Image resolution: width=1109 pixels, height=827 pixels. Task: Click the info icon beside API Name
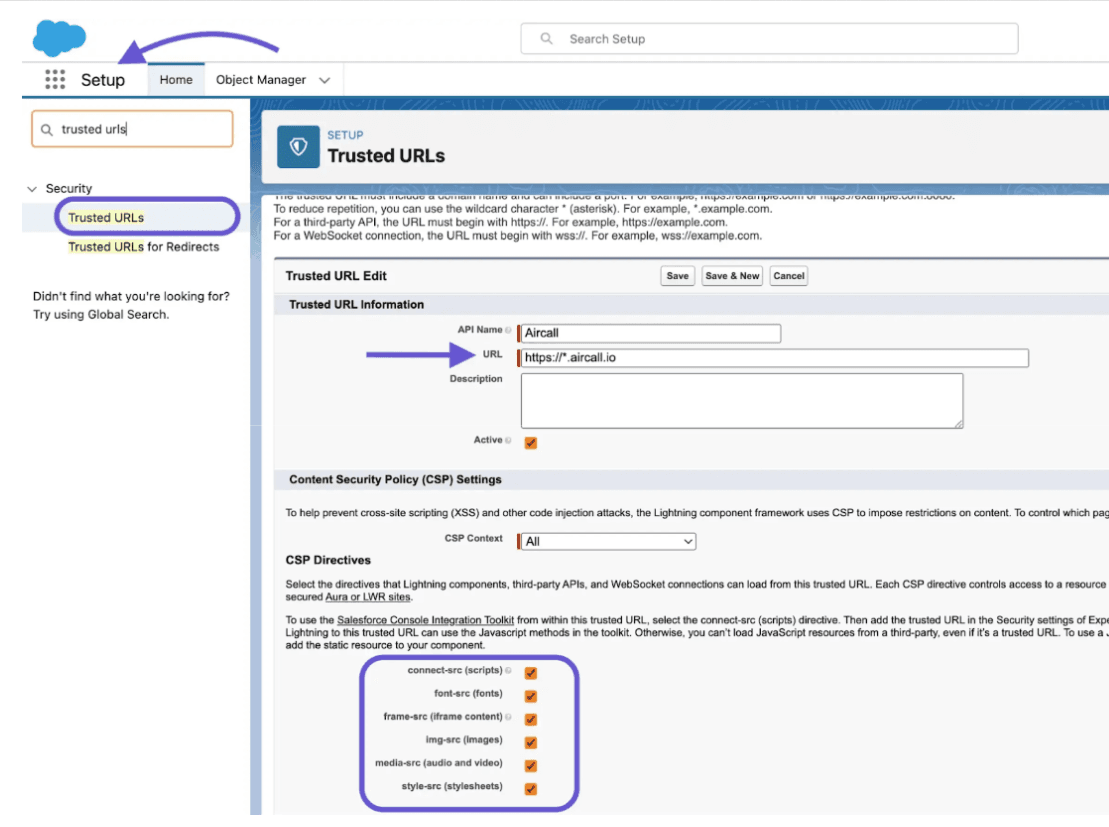[508, 329]
